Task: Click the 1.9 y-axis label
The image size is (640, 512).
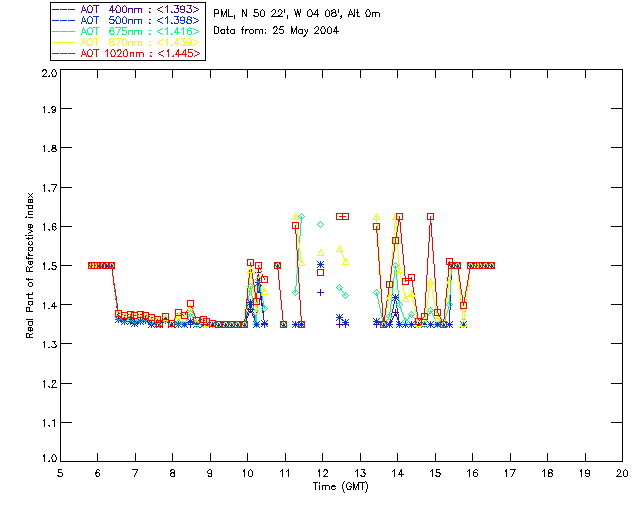Action: point(49,109)
